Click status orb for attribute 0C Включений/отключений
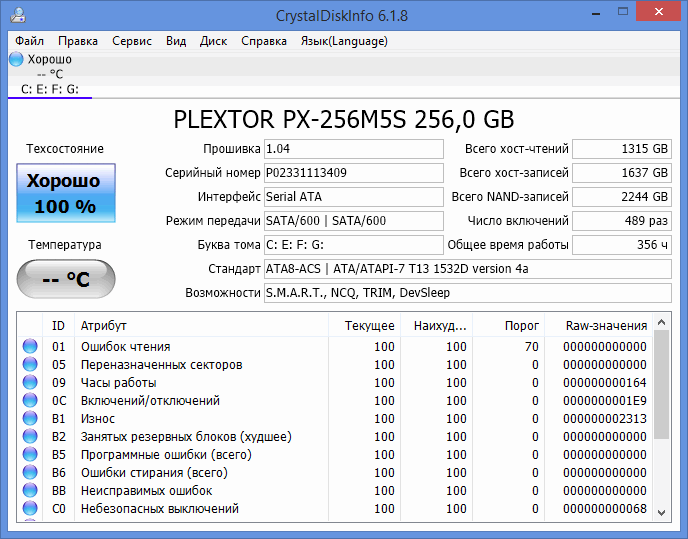 click(30, 400)
